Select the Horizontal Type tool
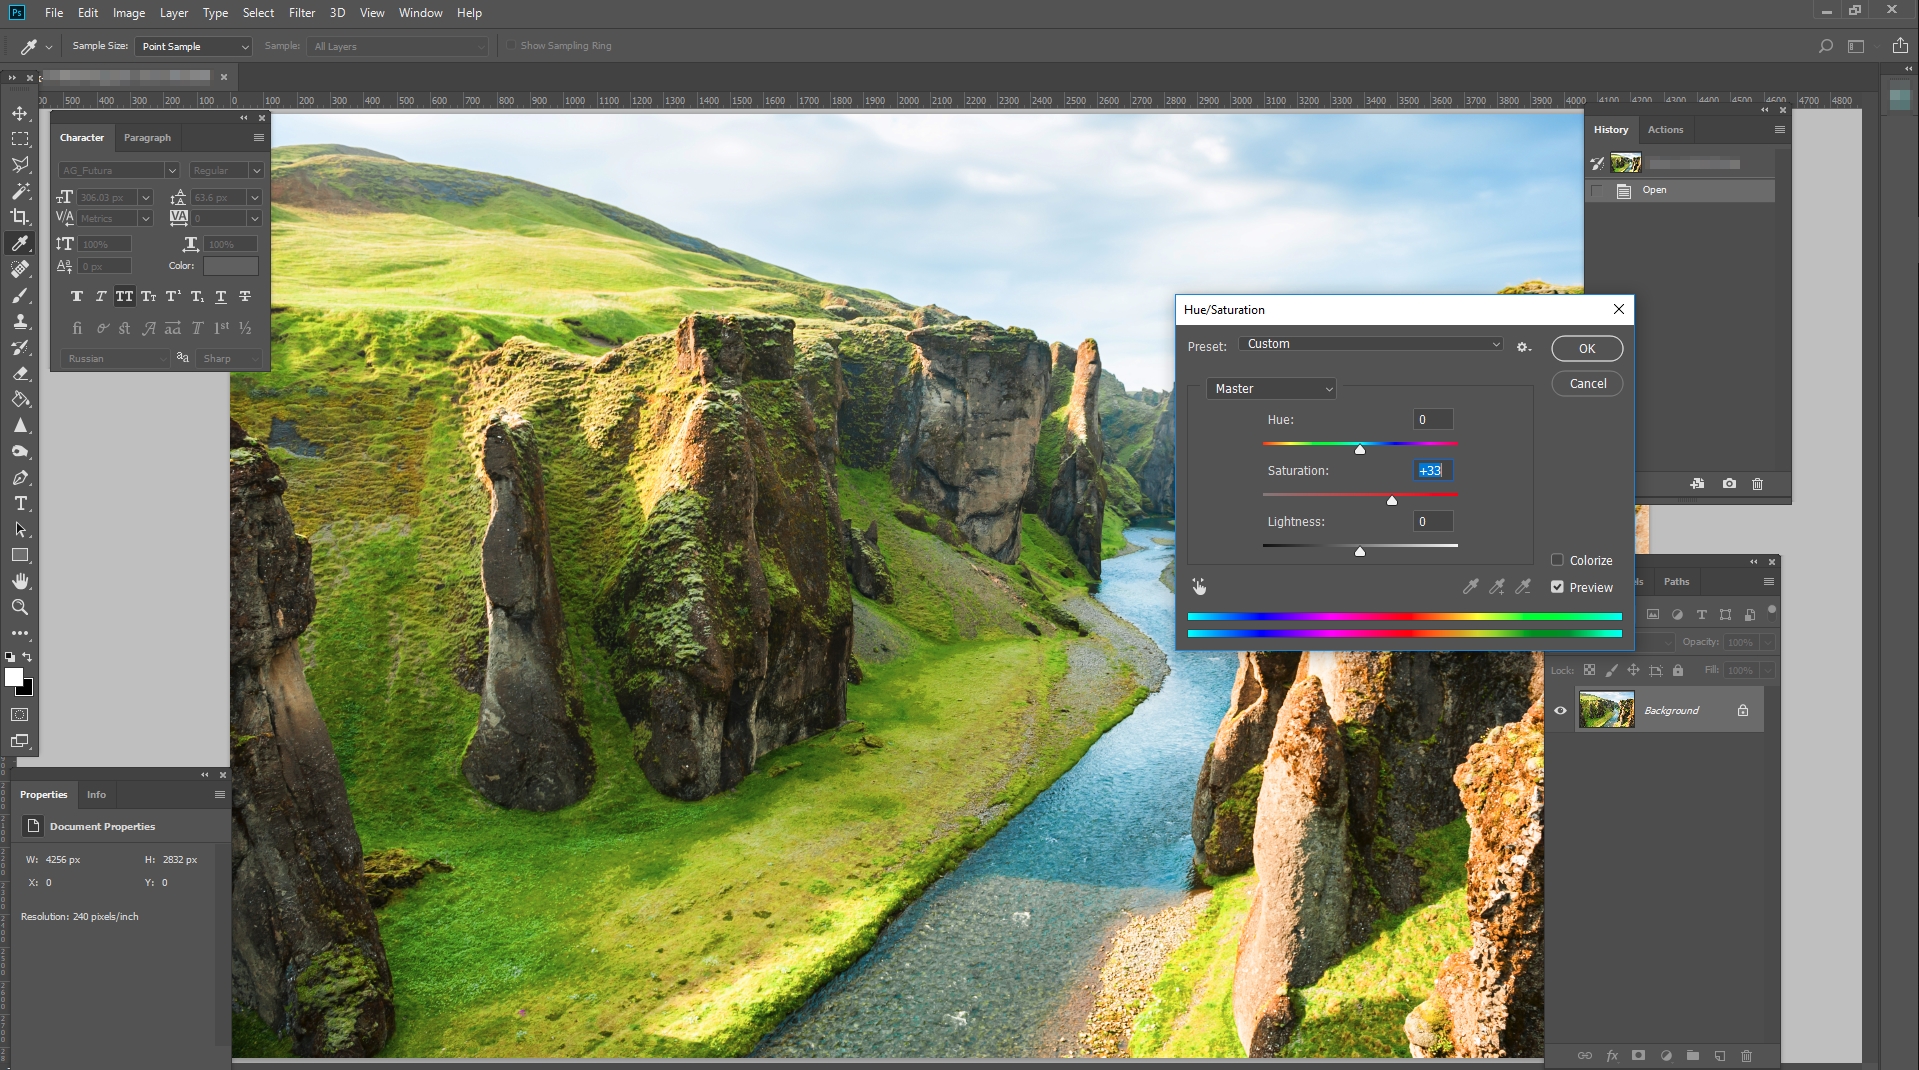1919x1070 pixels. click(x=19, y=504)
